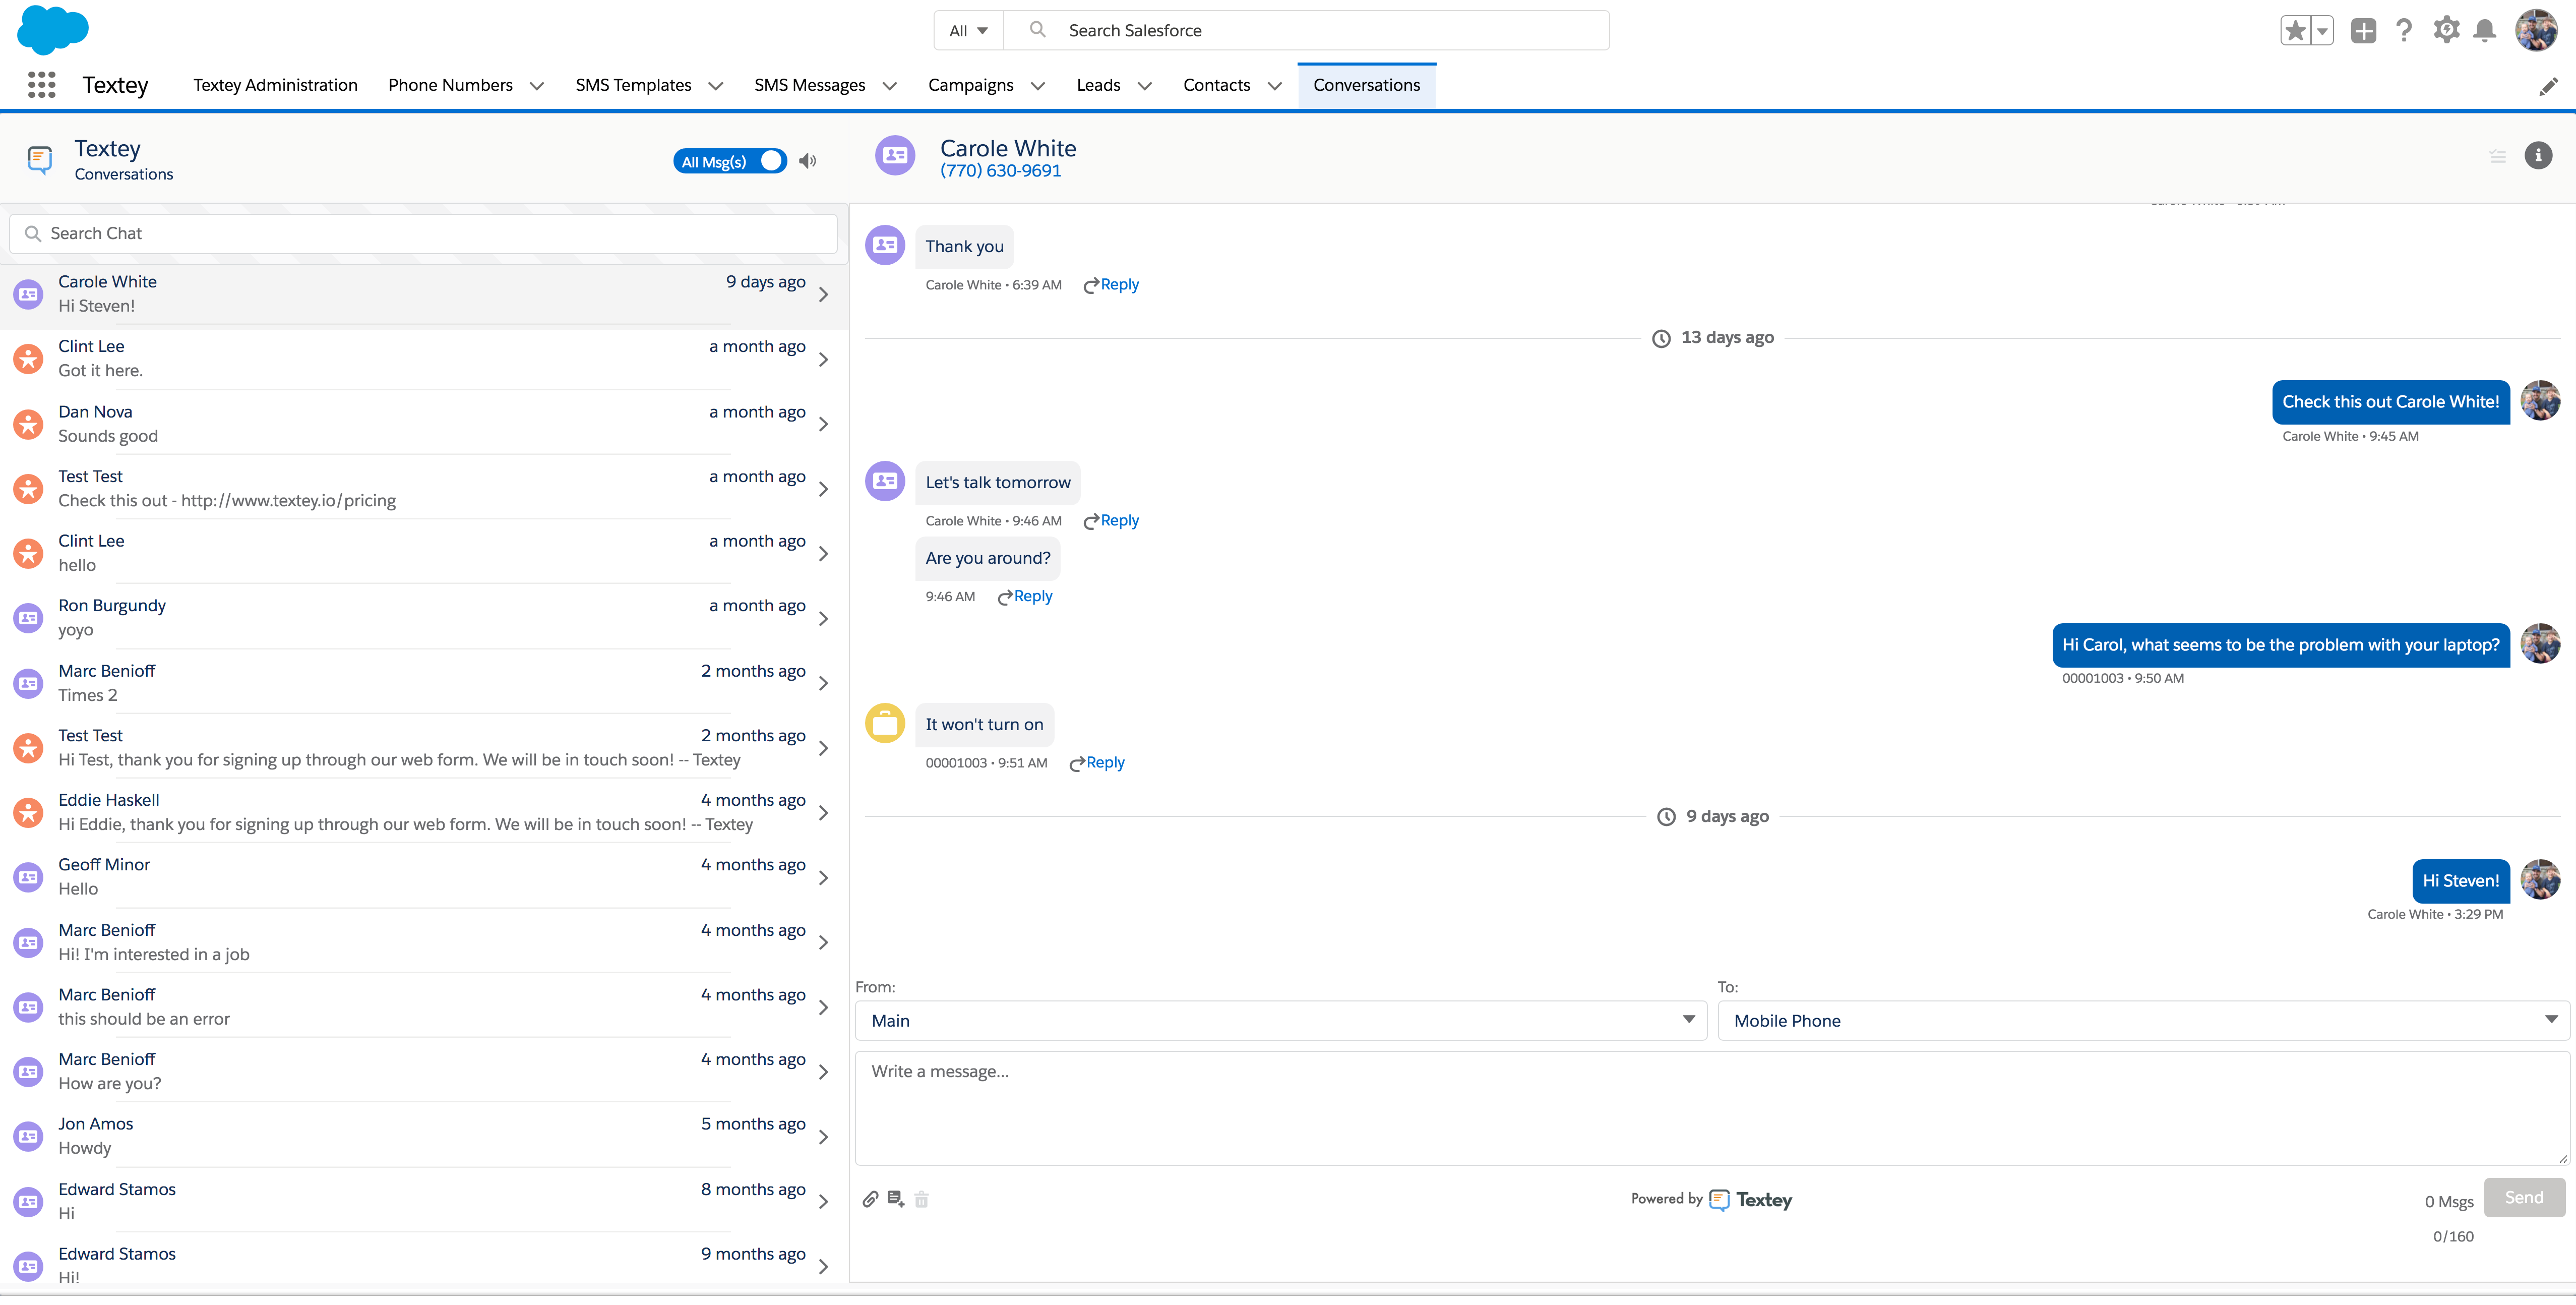Viewport: 2576px width, 1305px height.
Task: Open the Favorites star icon
Action: pyautogui.click(x=2295, y=31)
